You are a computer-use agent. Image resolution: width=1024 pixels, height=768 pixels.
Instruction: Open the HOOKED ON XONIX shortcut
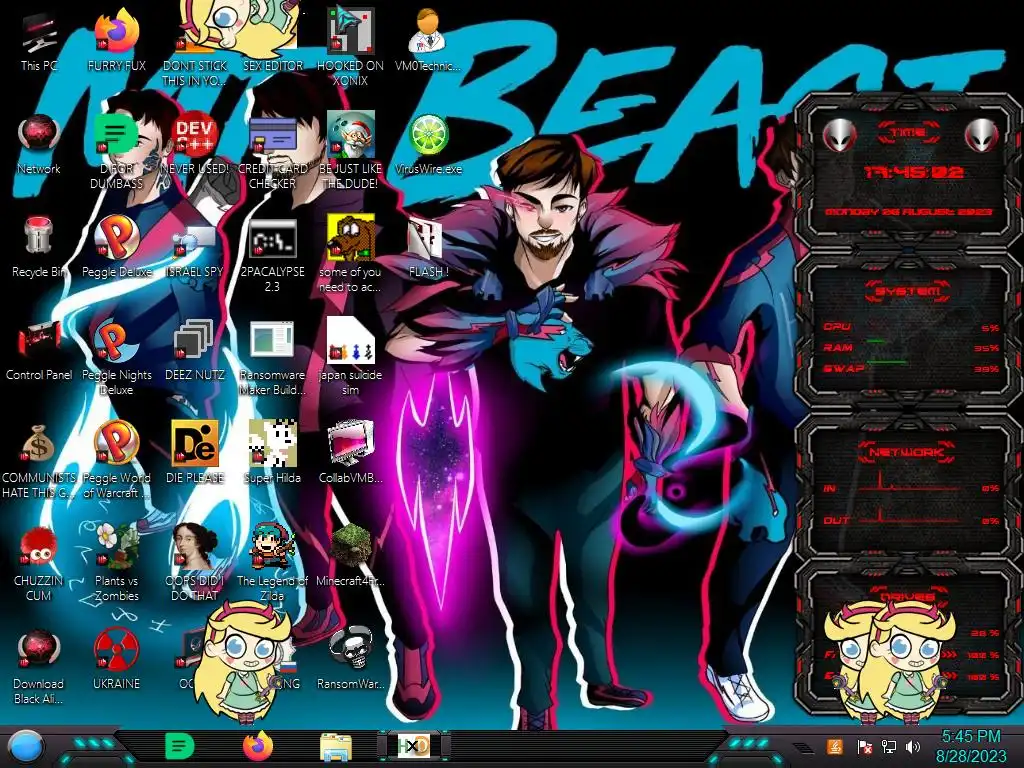(350, 47)
